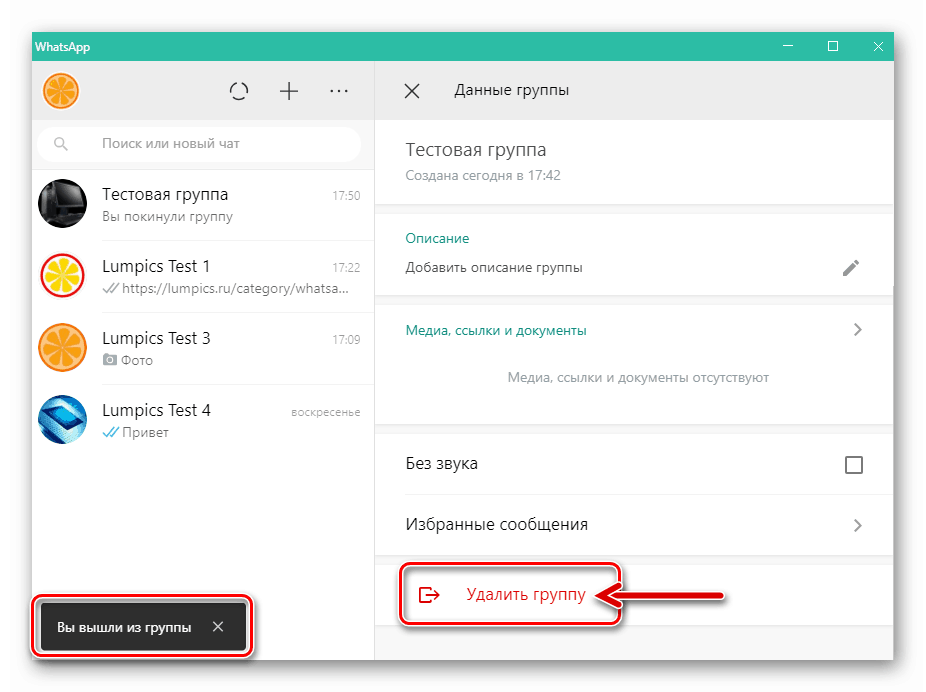Click the Тестовая группа title in group info
Image resolution: width=926 pixels, height=692 pixels.
(475, 150)
